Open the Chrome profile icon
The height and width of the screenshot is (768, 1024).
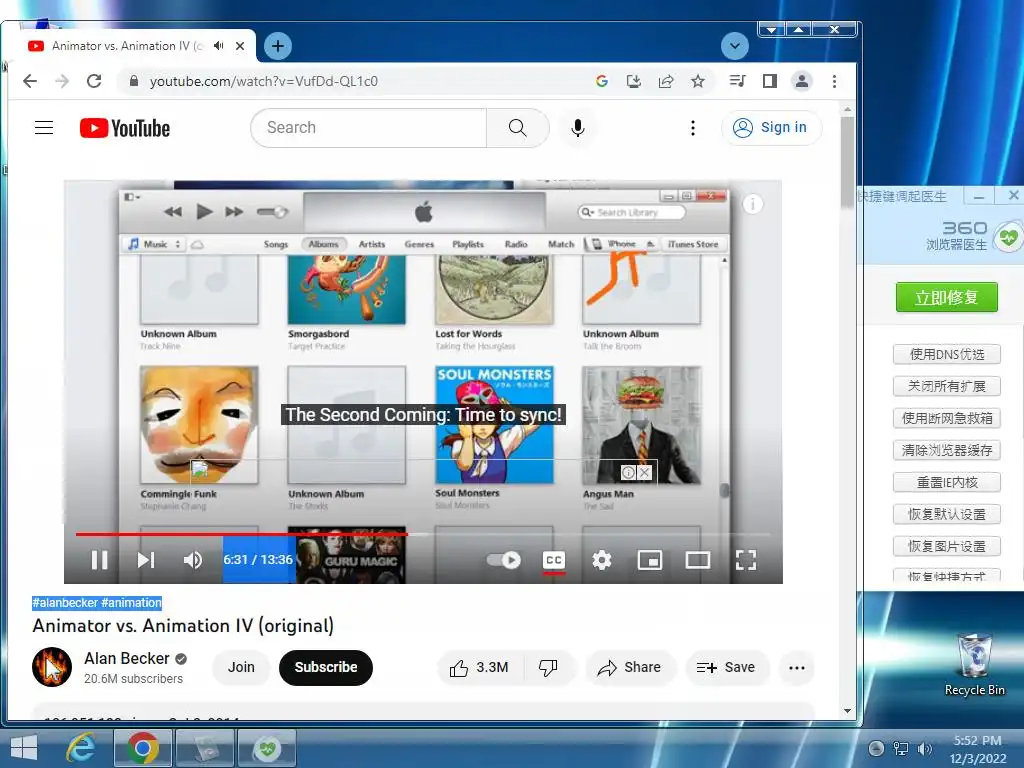801,81
